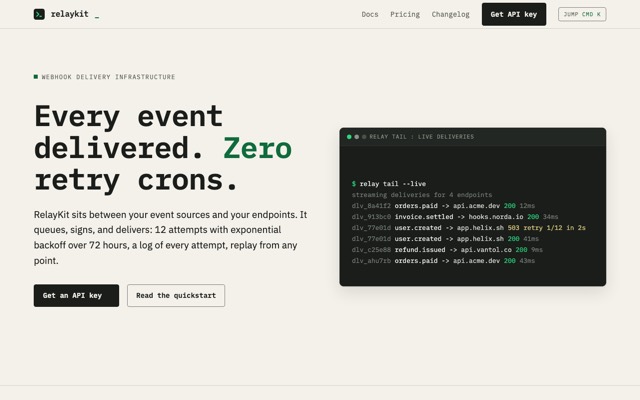Click the Relay Tail : Live Deliveries title
The width and height of the screenshot is (640, 400).
[x=422, y=137]
